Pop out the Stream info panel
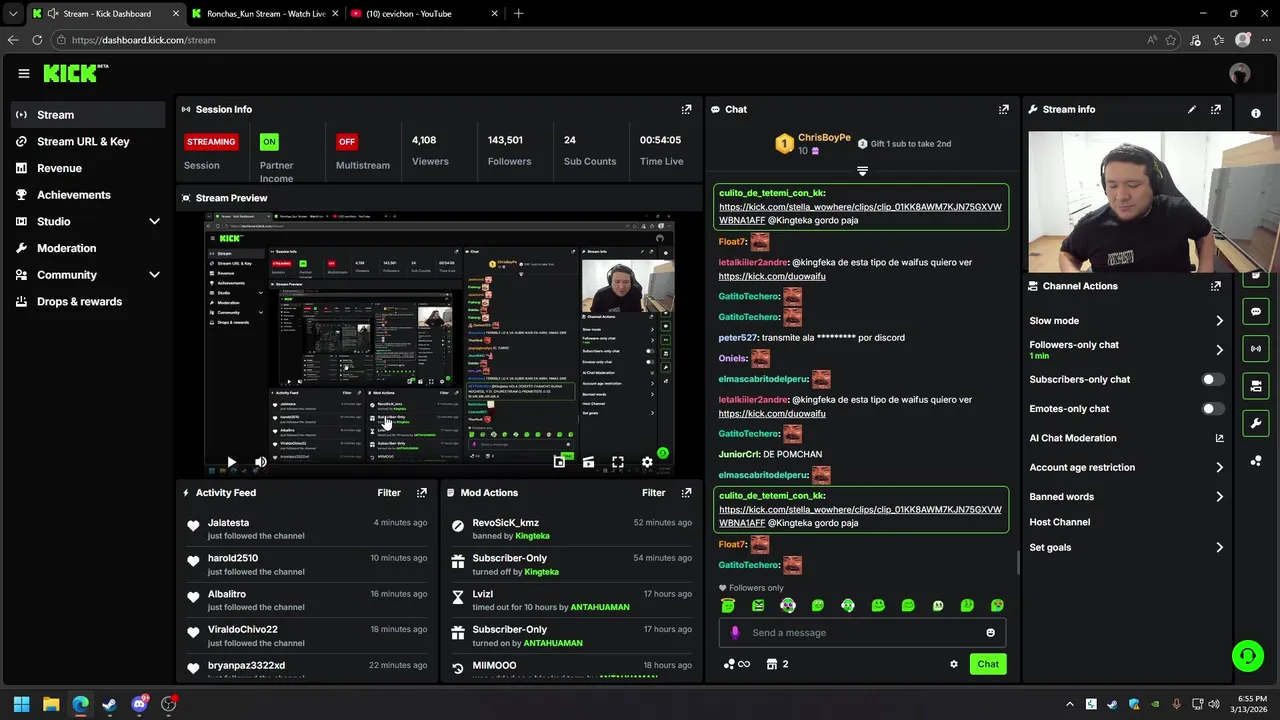 (1215, 109)
